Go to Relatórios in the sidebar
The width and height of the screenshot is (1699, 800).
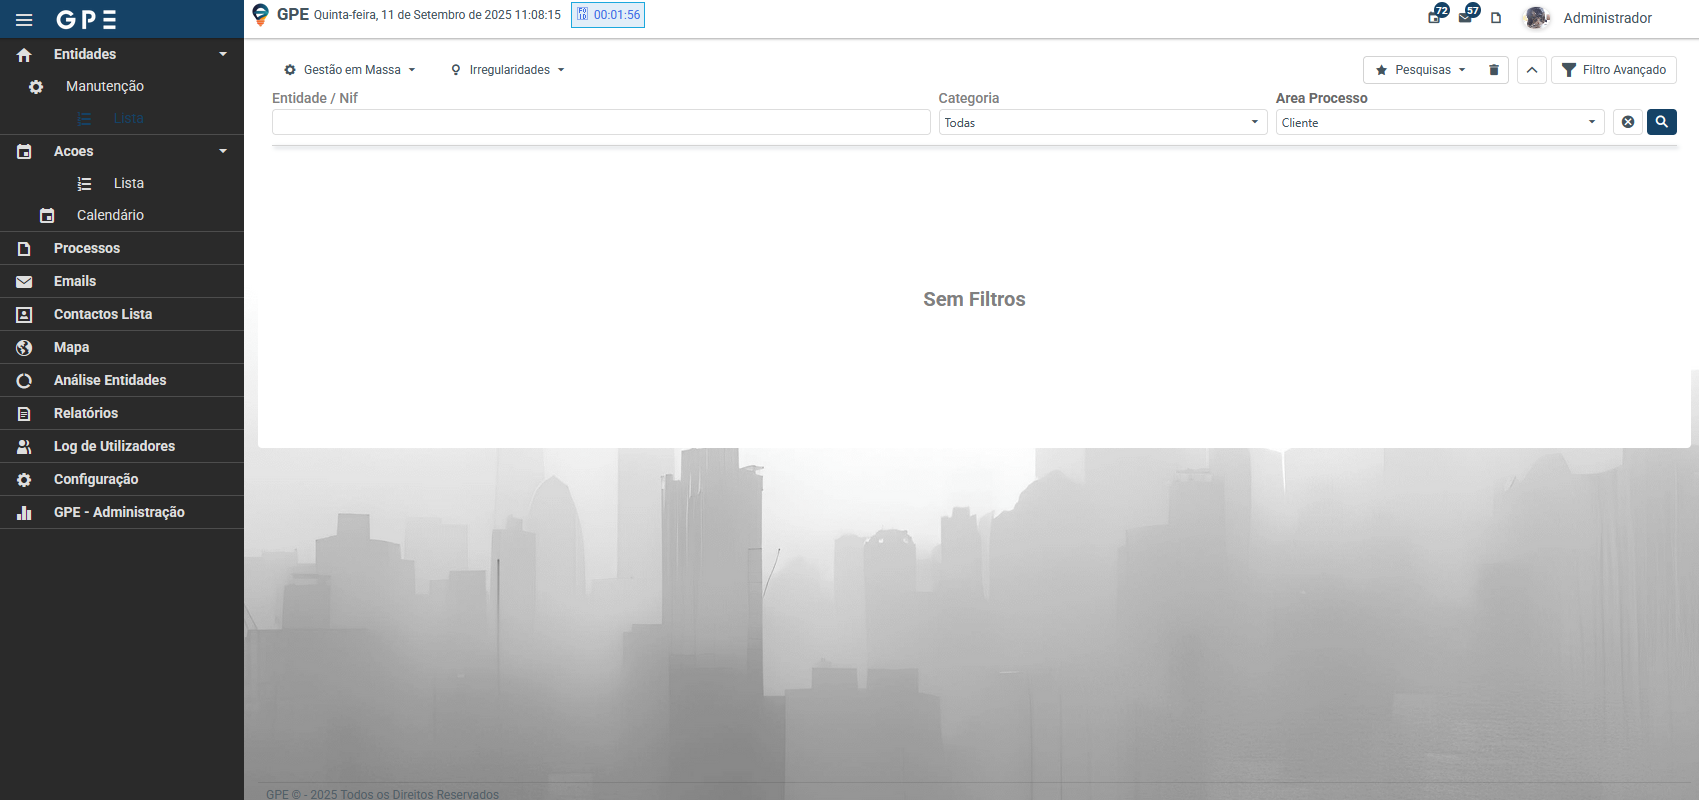[x=86, y=413]
